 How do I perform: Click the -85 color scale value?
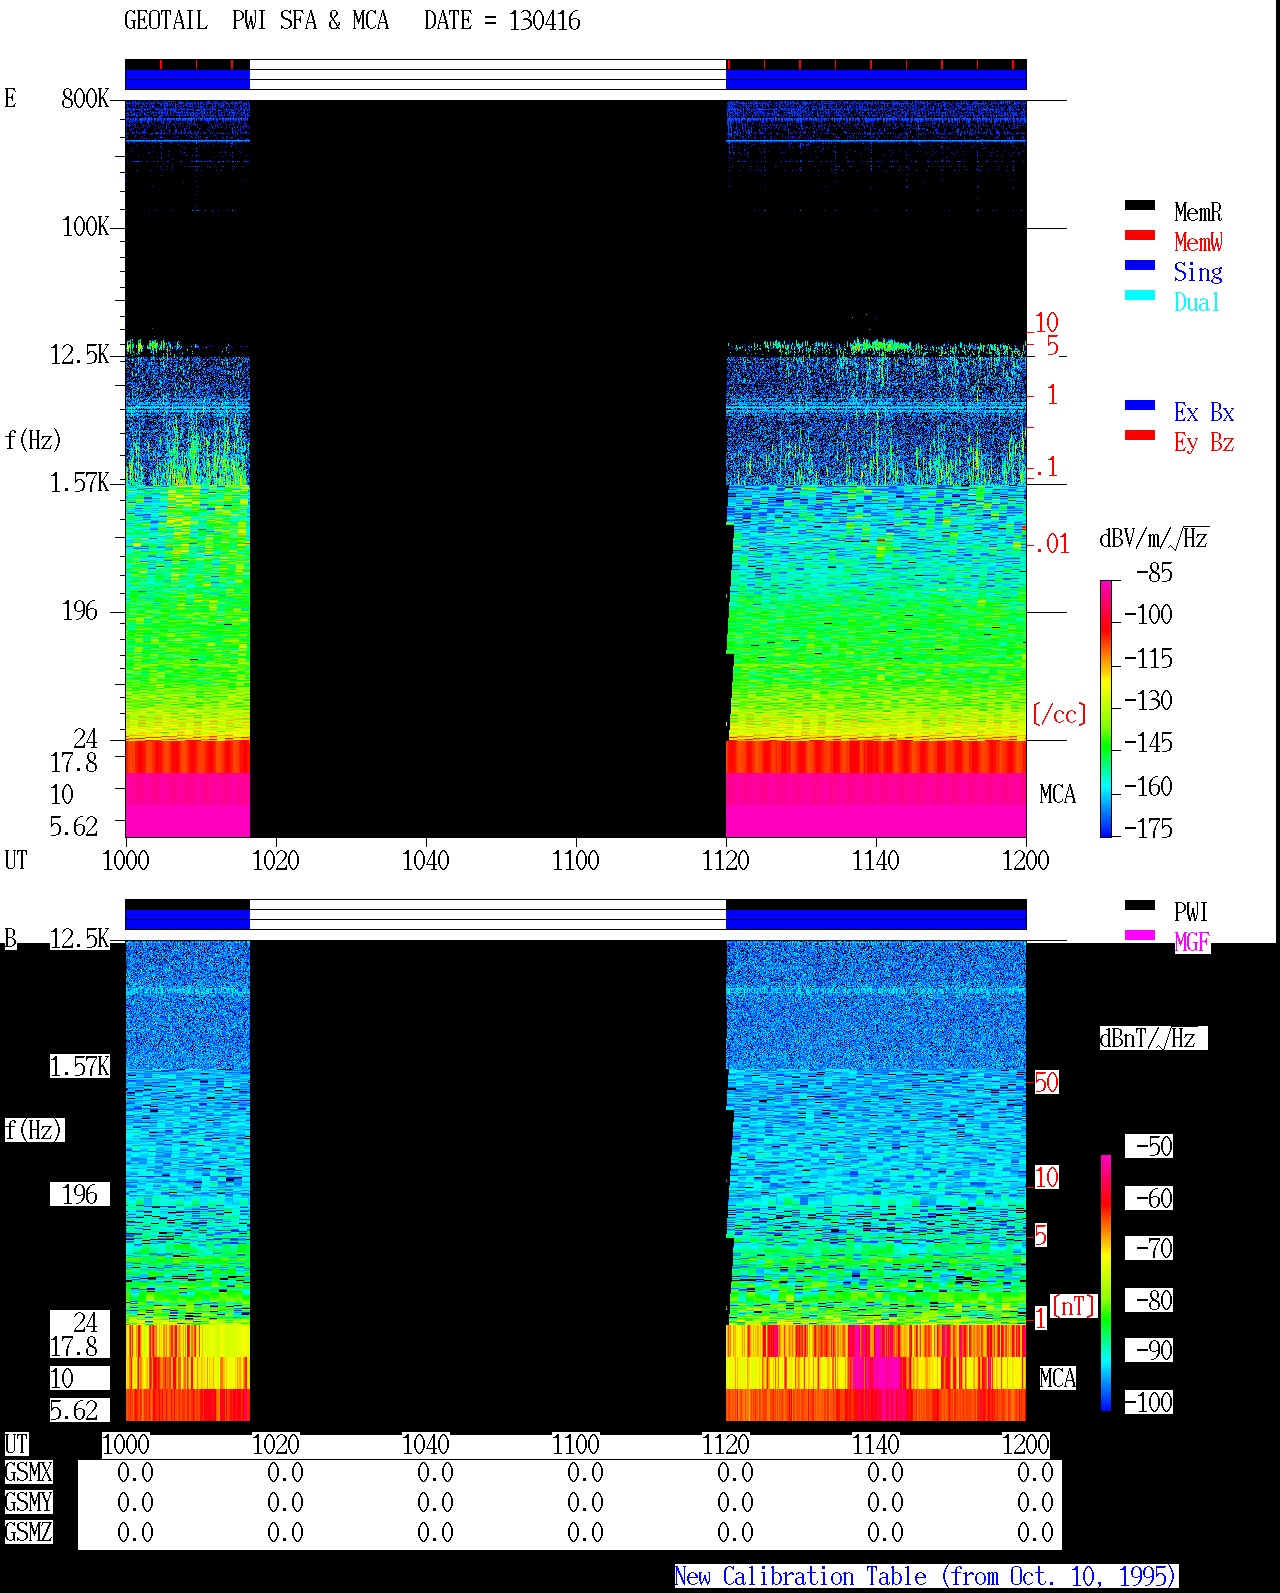(1155, 573)
